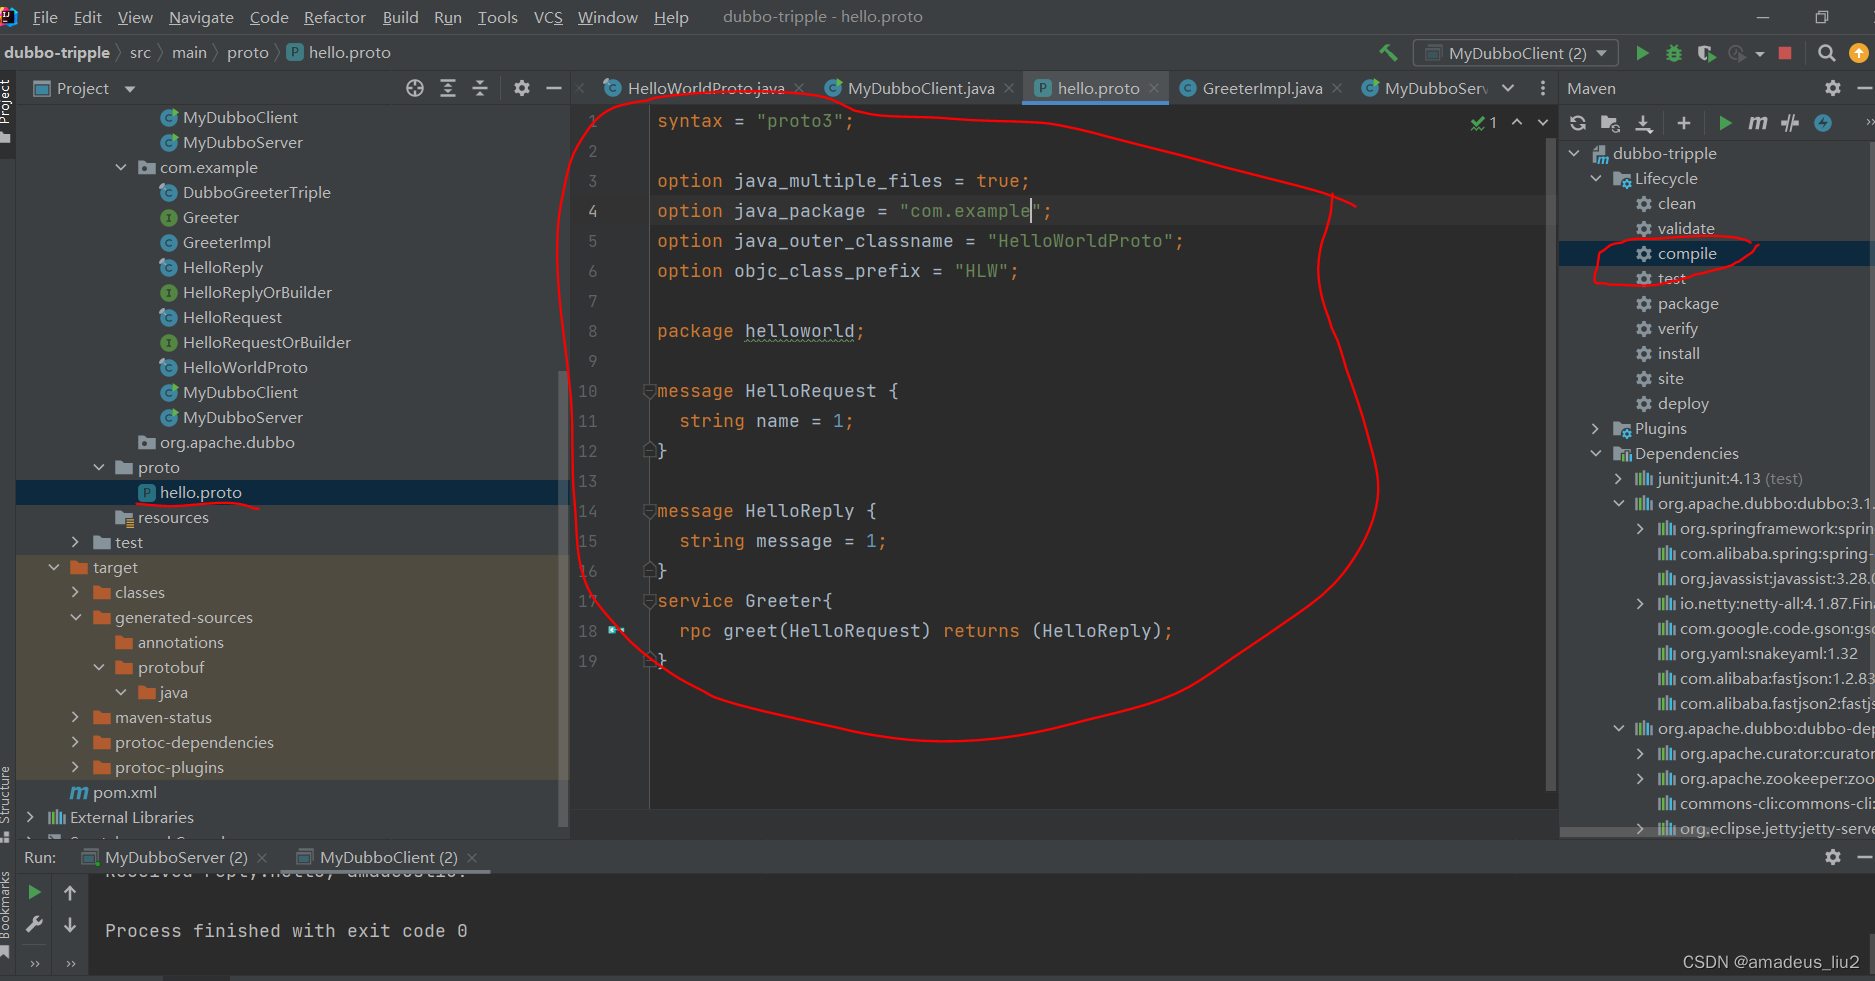Execute Maven Goal 'm' icon
The height and width of the screenshot is (981, 1875).
click(1757, 123)
